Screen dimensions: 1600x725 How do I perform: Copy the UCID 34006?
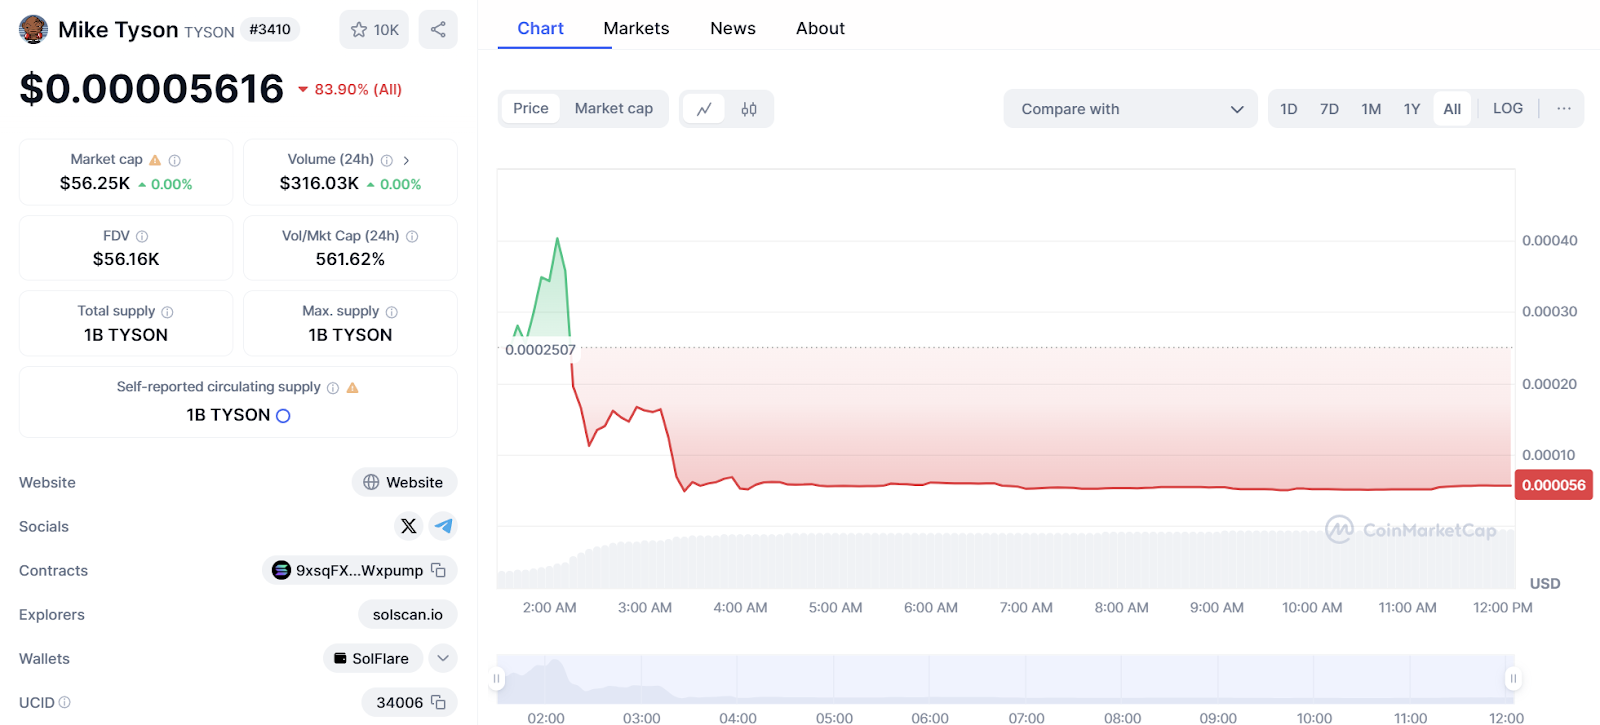438,702
